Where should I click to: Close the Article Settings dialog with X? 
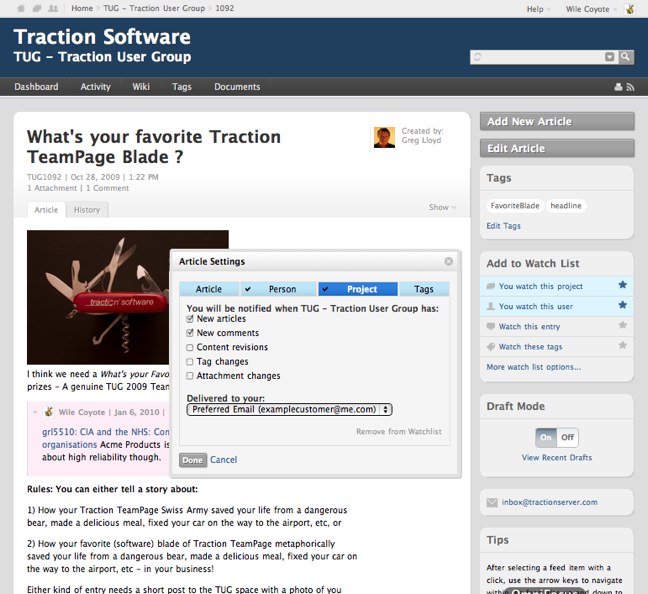pyautogui.click(x=449, y=262)
